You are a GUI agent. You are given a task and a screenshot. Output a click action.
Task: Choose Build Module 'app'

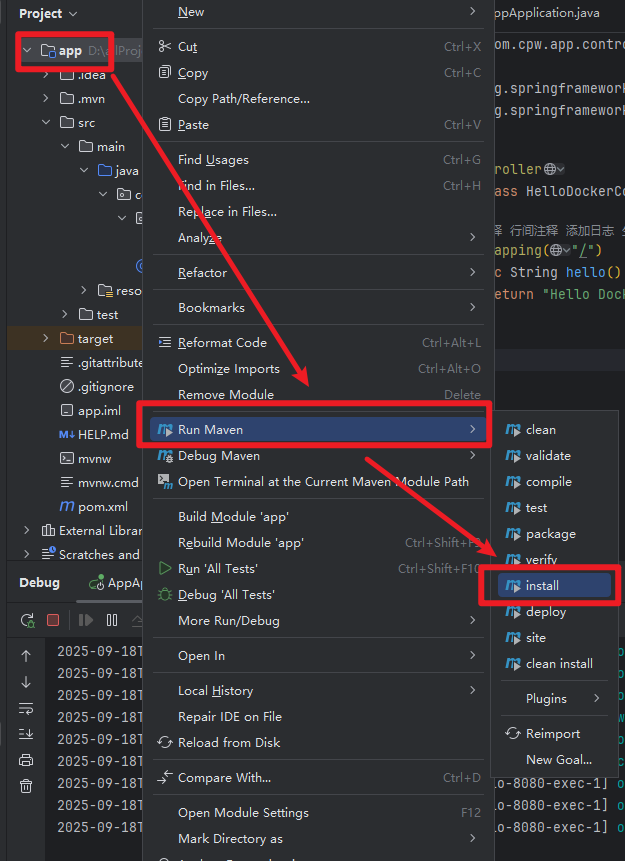click(x=319, y=516)
